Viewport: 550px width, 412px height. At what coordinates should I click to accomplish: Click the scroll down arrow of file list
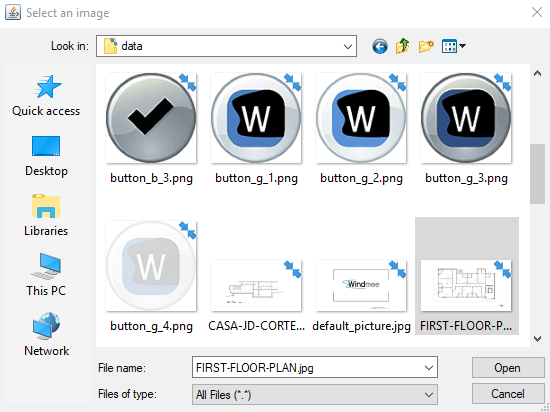coord(537,338)
